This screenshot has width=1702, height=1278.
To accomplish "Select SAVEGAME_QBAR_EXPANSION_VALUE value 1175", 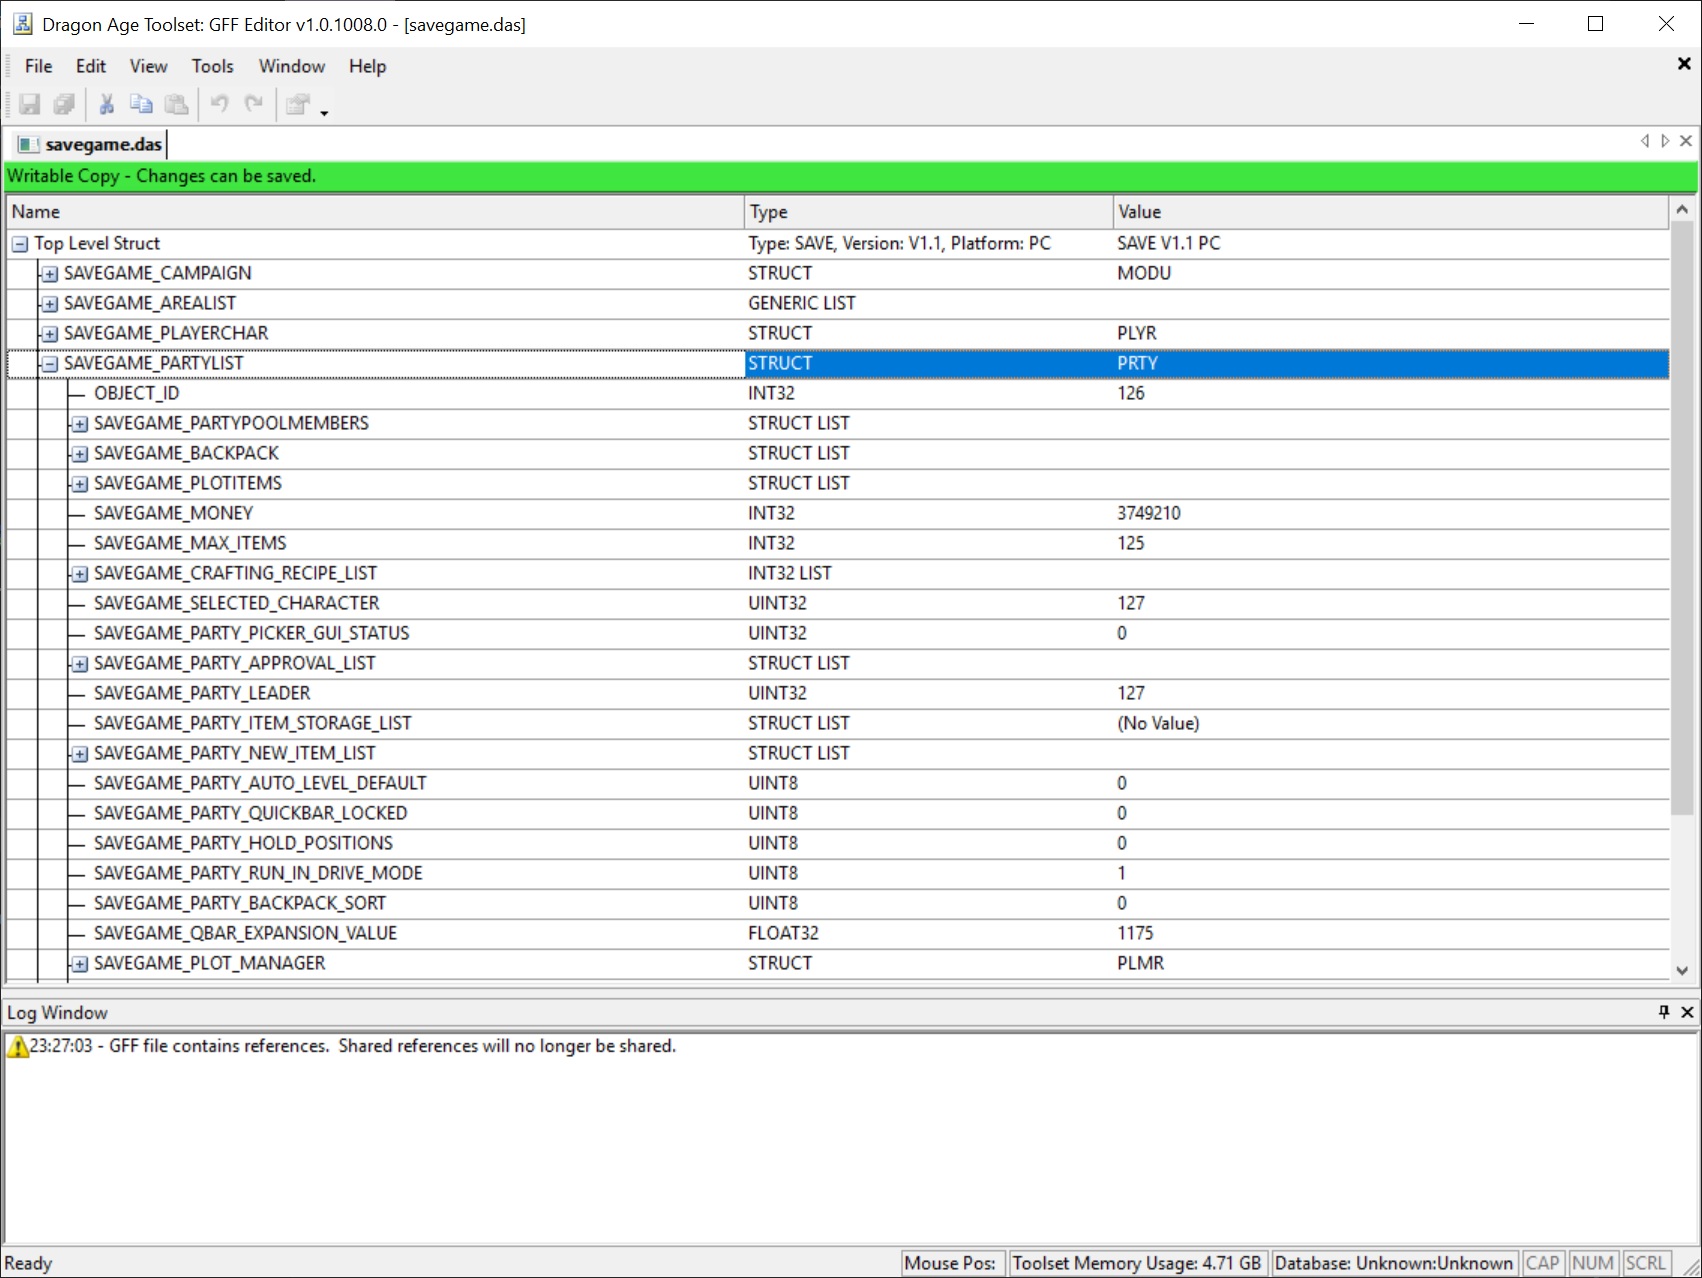I will (x=1135, y=933).
